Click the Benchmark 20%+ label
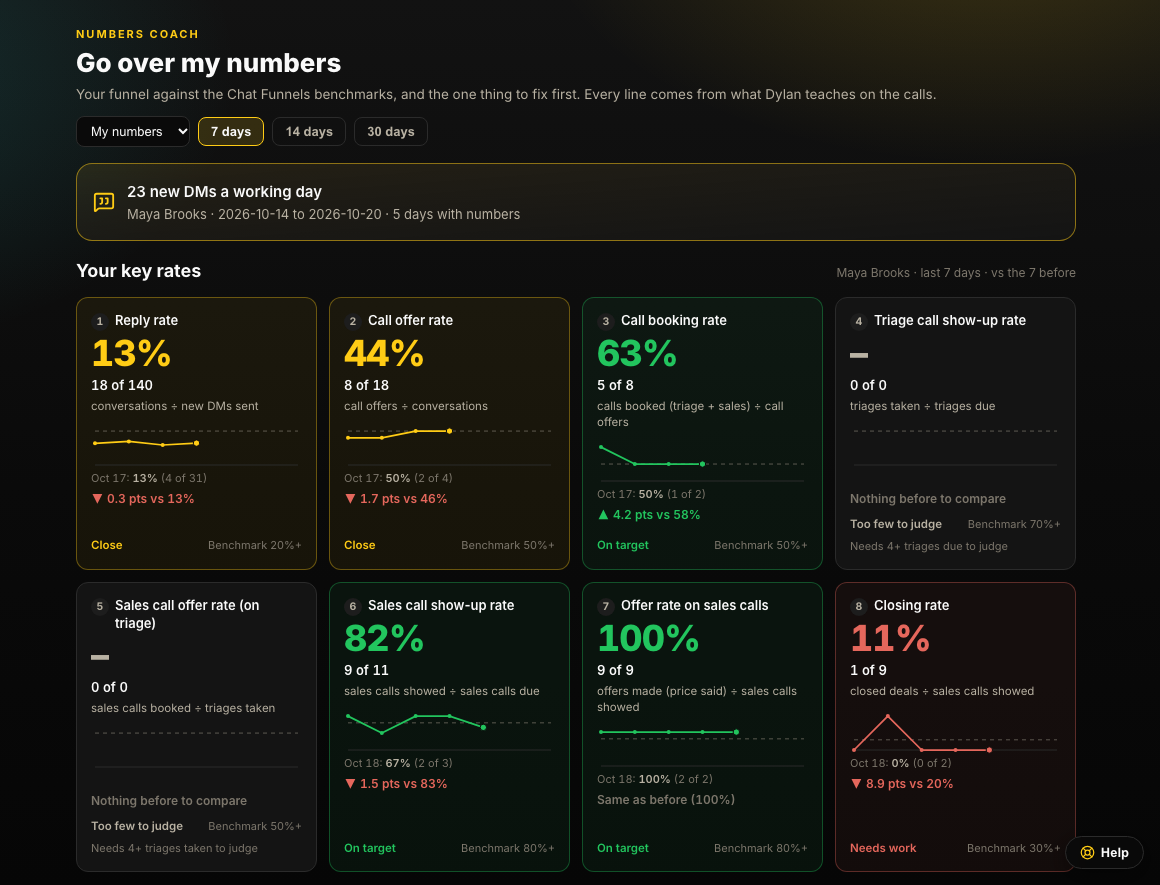Image resolution: width=1160 pixels, height=885 pixels. point(254,545)
